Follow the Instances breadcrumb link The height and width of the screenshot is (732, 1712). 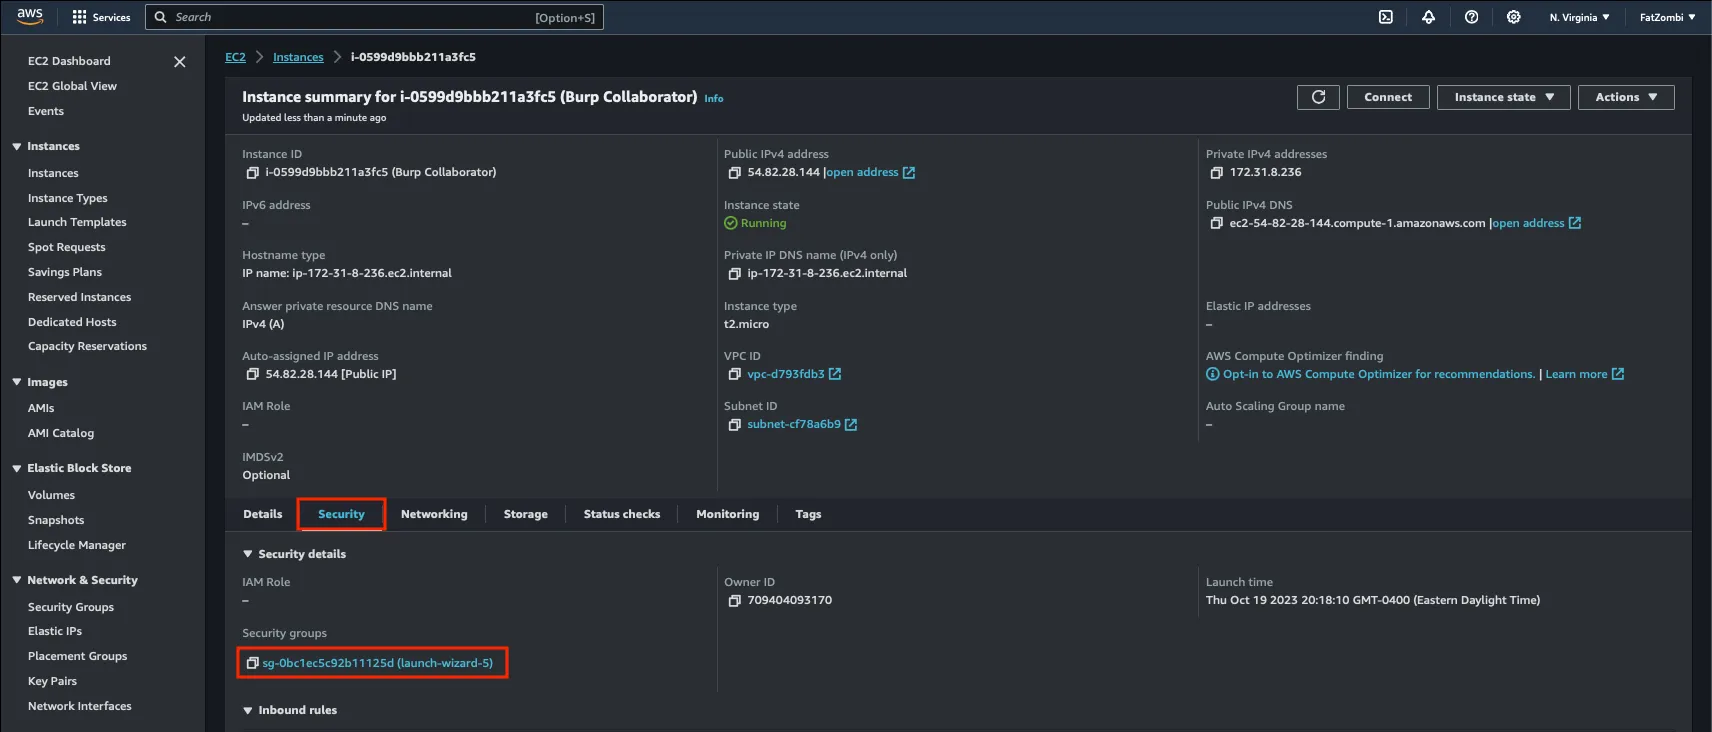(298, 57)
